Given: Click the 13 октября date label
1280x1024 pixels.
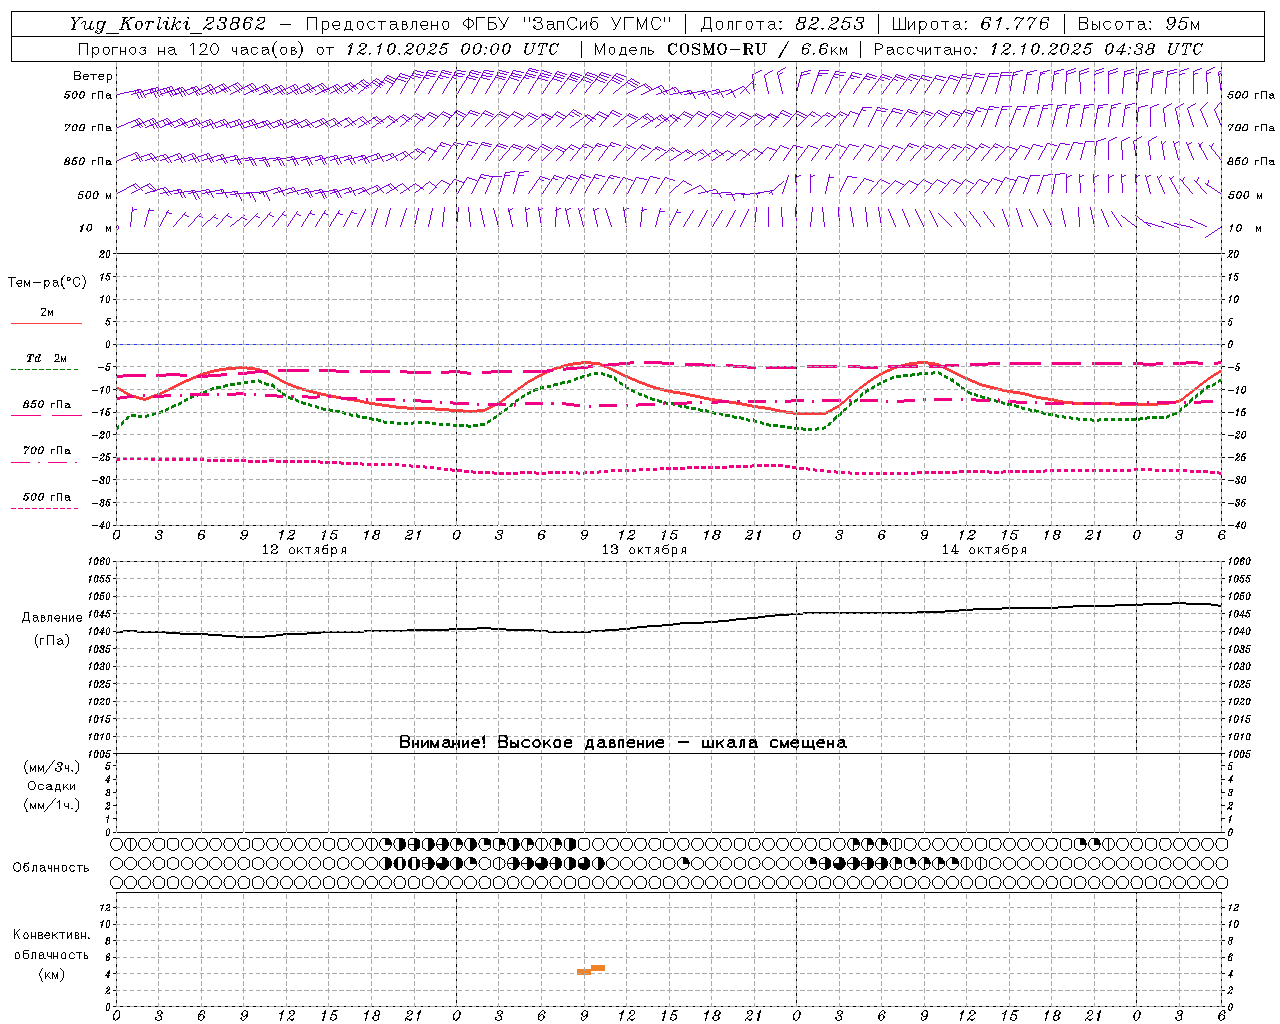Looking at the screenshot, I should point(644,550).
